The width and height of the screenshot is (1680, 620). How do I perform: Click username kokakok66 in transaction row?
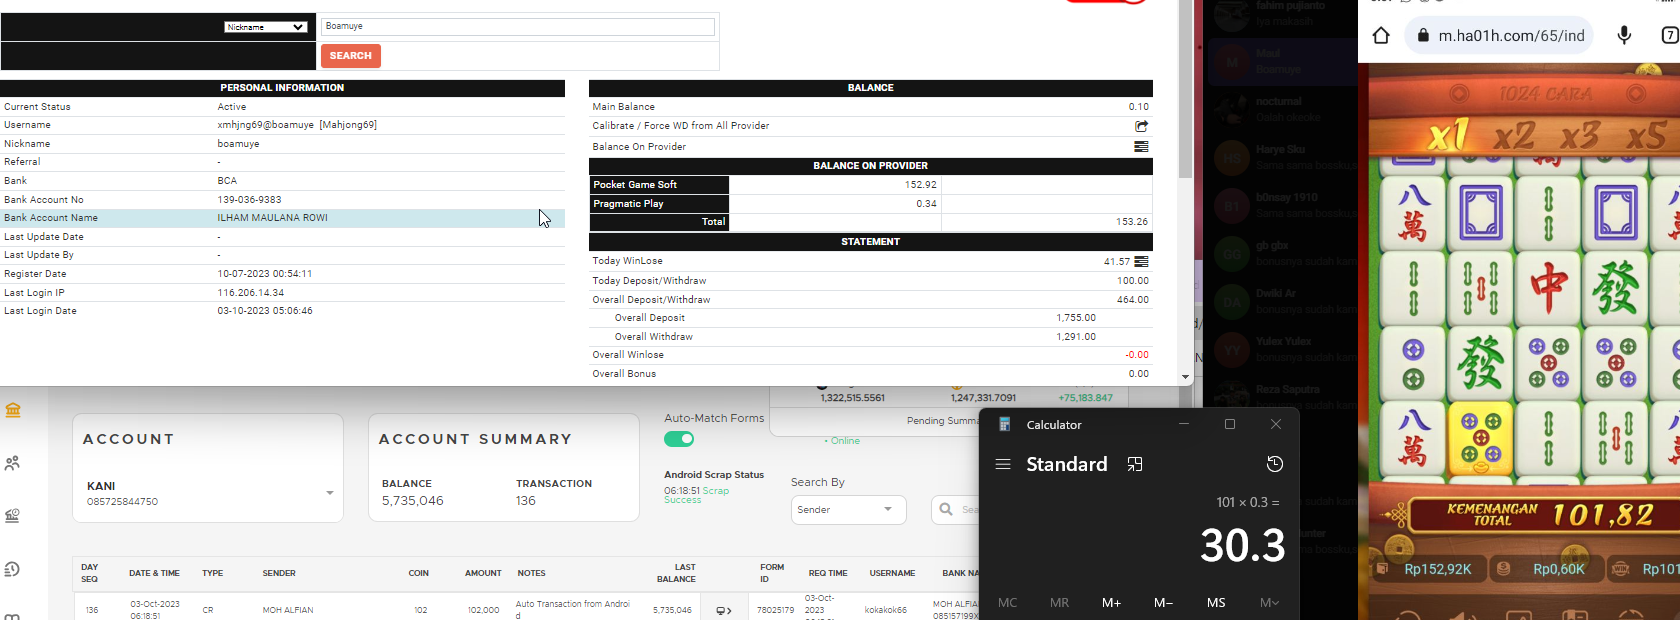886,610
